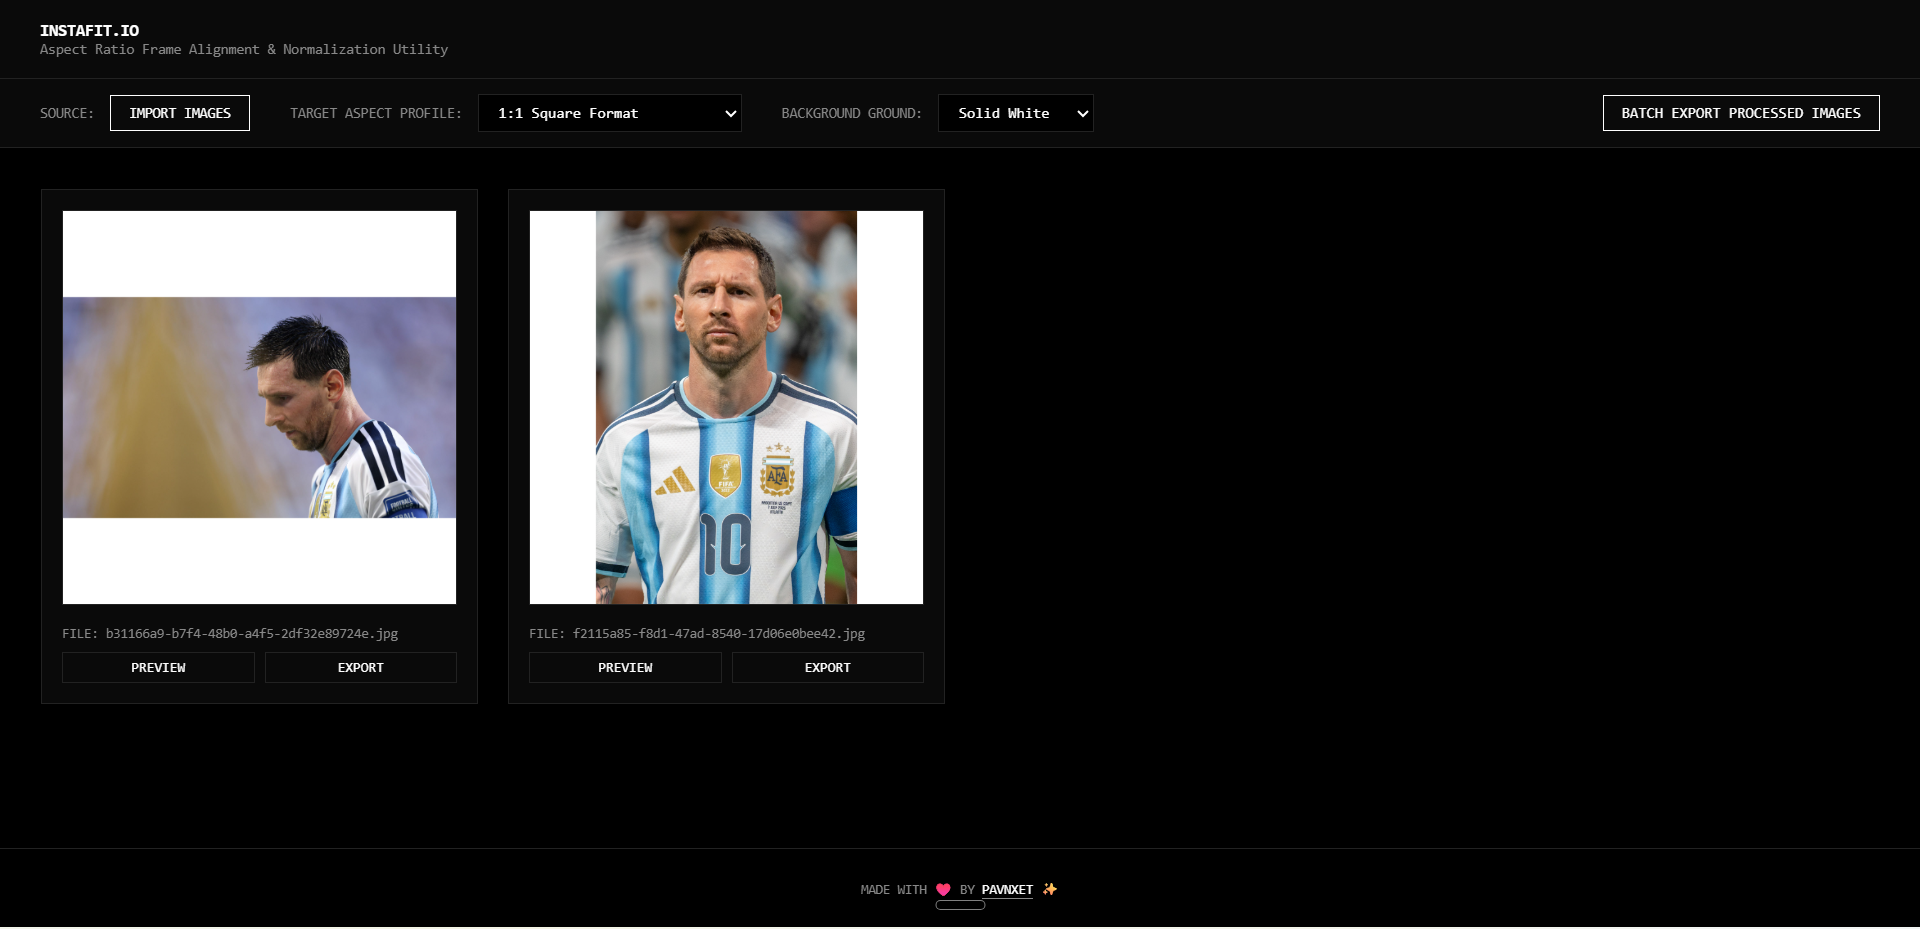
Task: Click the 'MADE WITH' footer text
Action: pyautogui.click(x=893, y=889)
